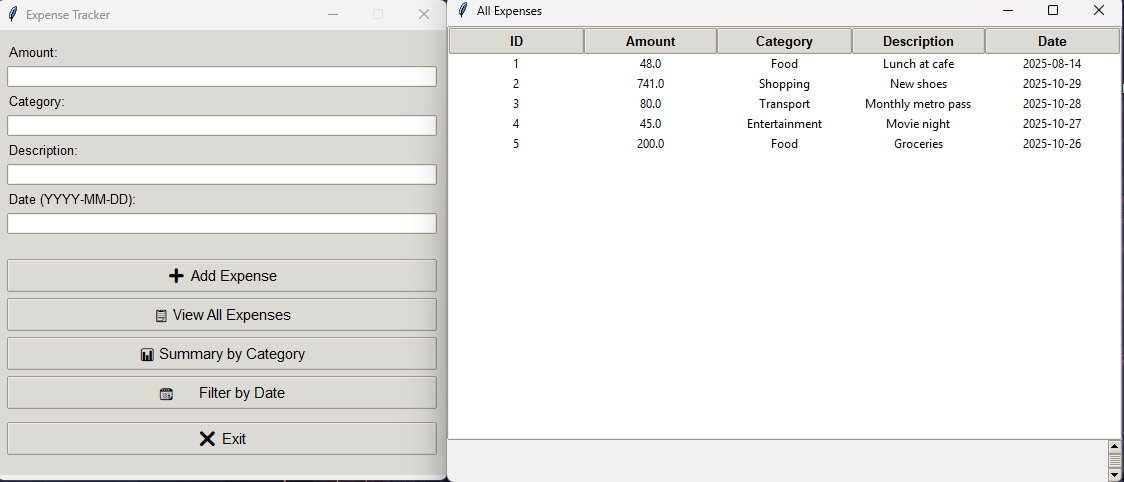Click the feather icon in Expense Tracker title bar
Screen dimensions: 1124x482
pos(13,14)
